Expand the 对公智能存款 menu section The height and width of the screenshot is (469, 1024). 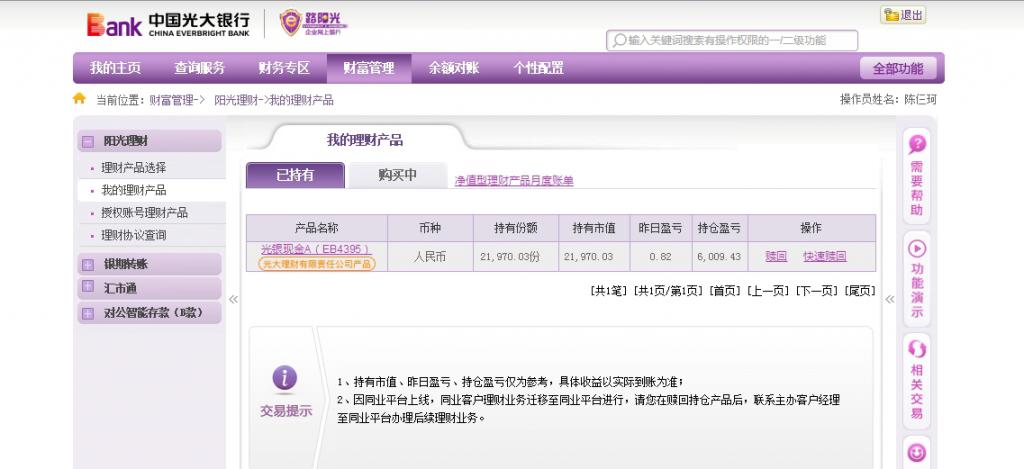click(x=88, y=312)
